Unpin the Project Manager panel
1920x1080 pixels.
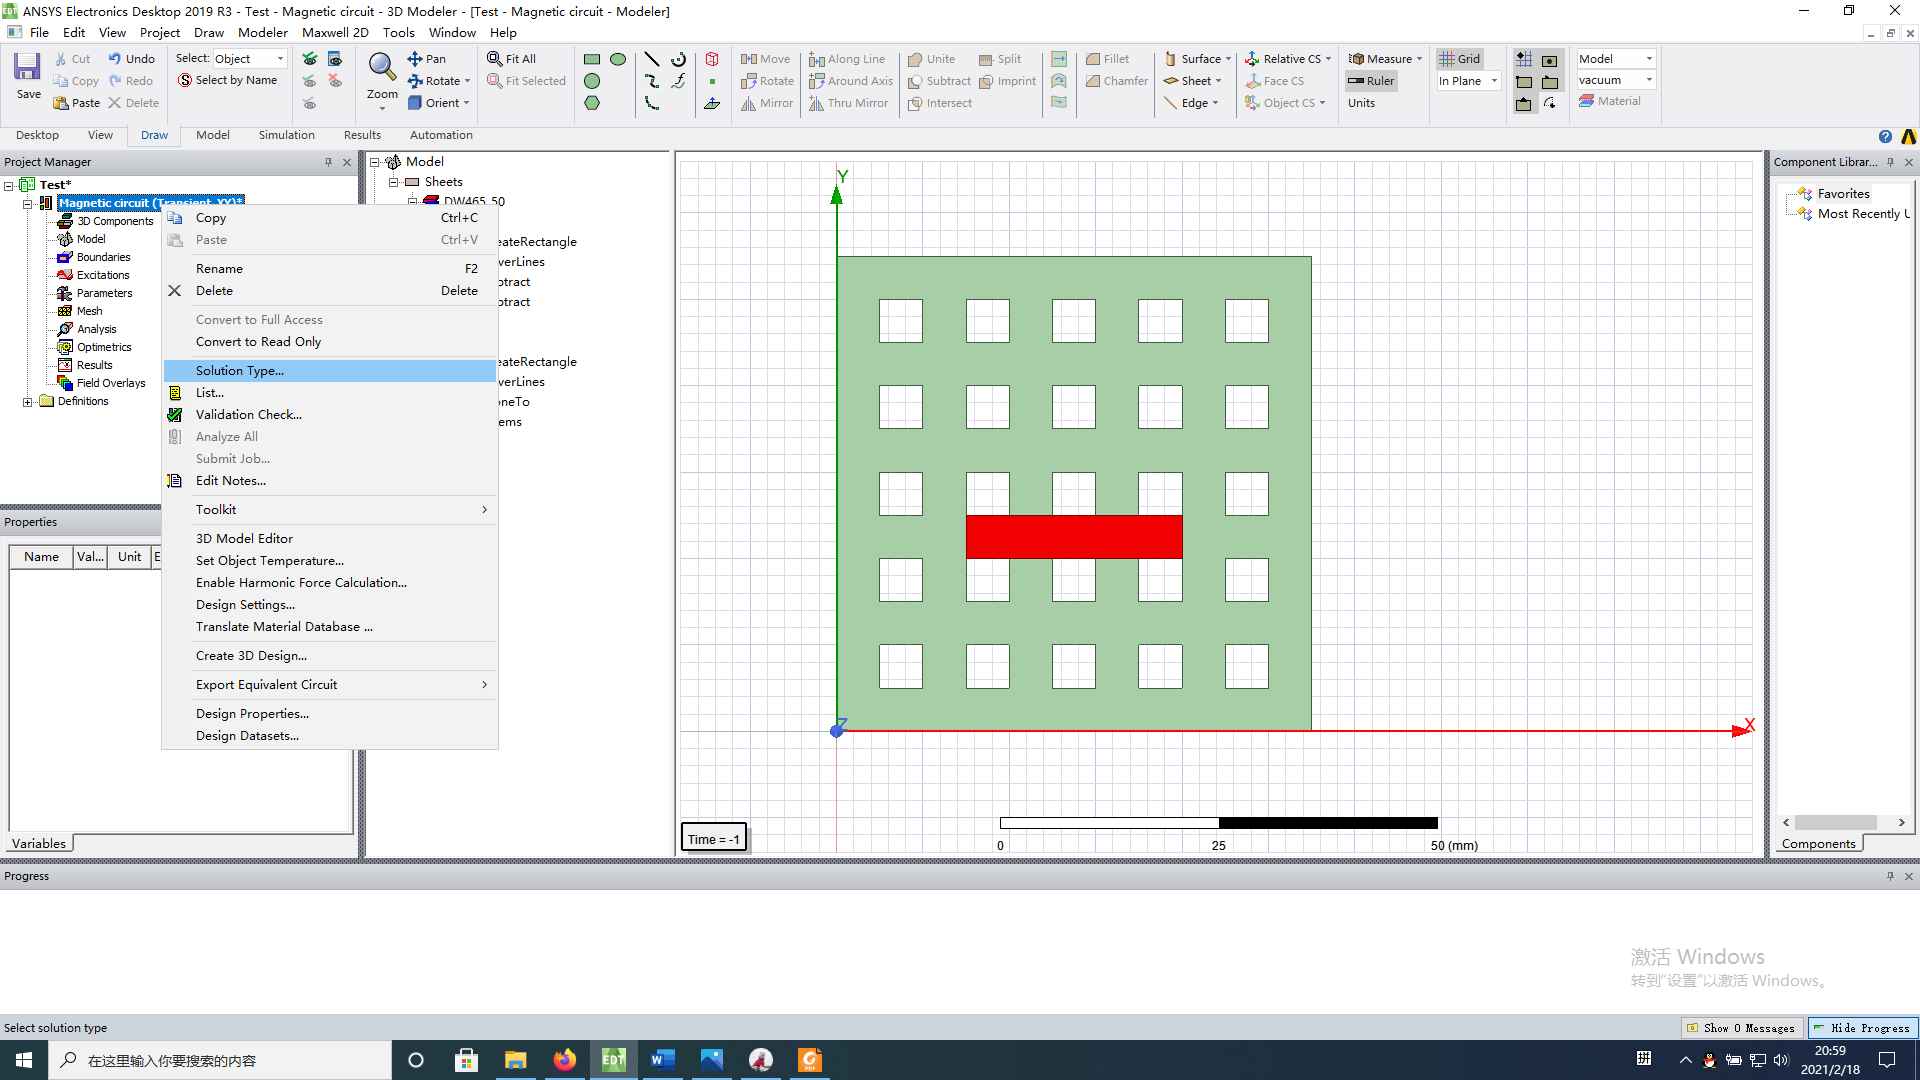pyautogui.click(x=326, y=161)
